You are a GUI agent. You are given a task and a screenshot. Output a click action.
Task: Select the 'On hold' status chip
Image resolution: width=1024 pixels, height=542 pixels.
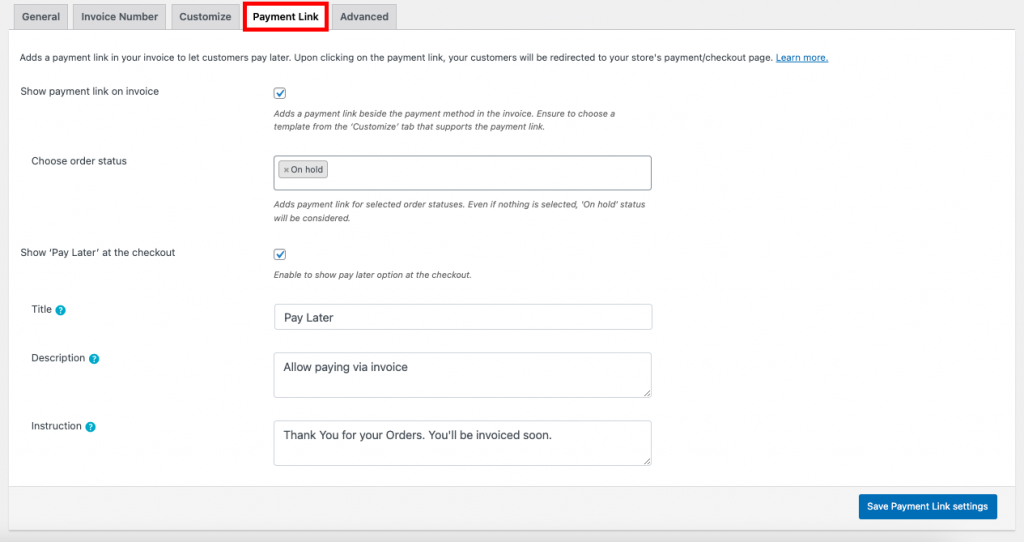coord(307,170)
